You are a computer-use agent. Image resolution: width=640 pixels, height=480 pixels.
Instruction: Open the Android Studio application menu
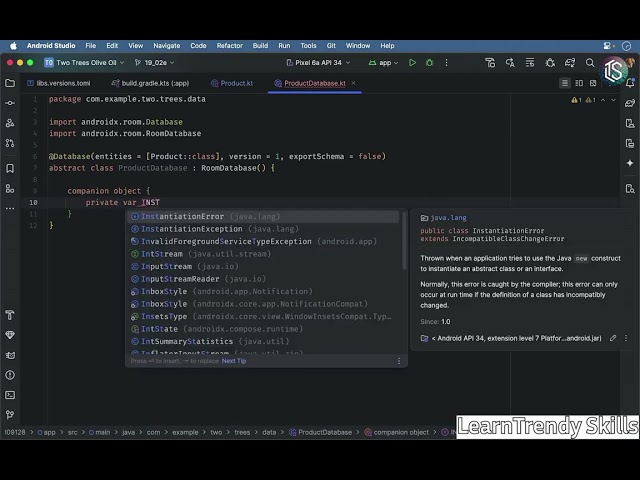pos(51,46)
